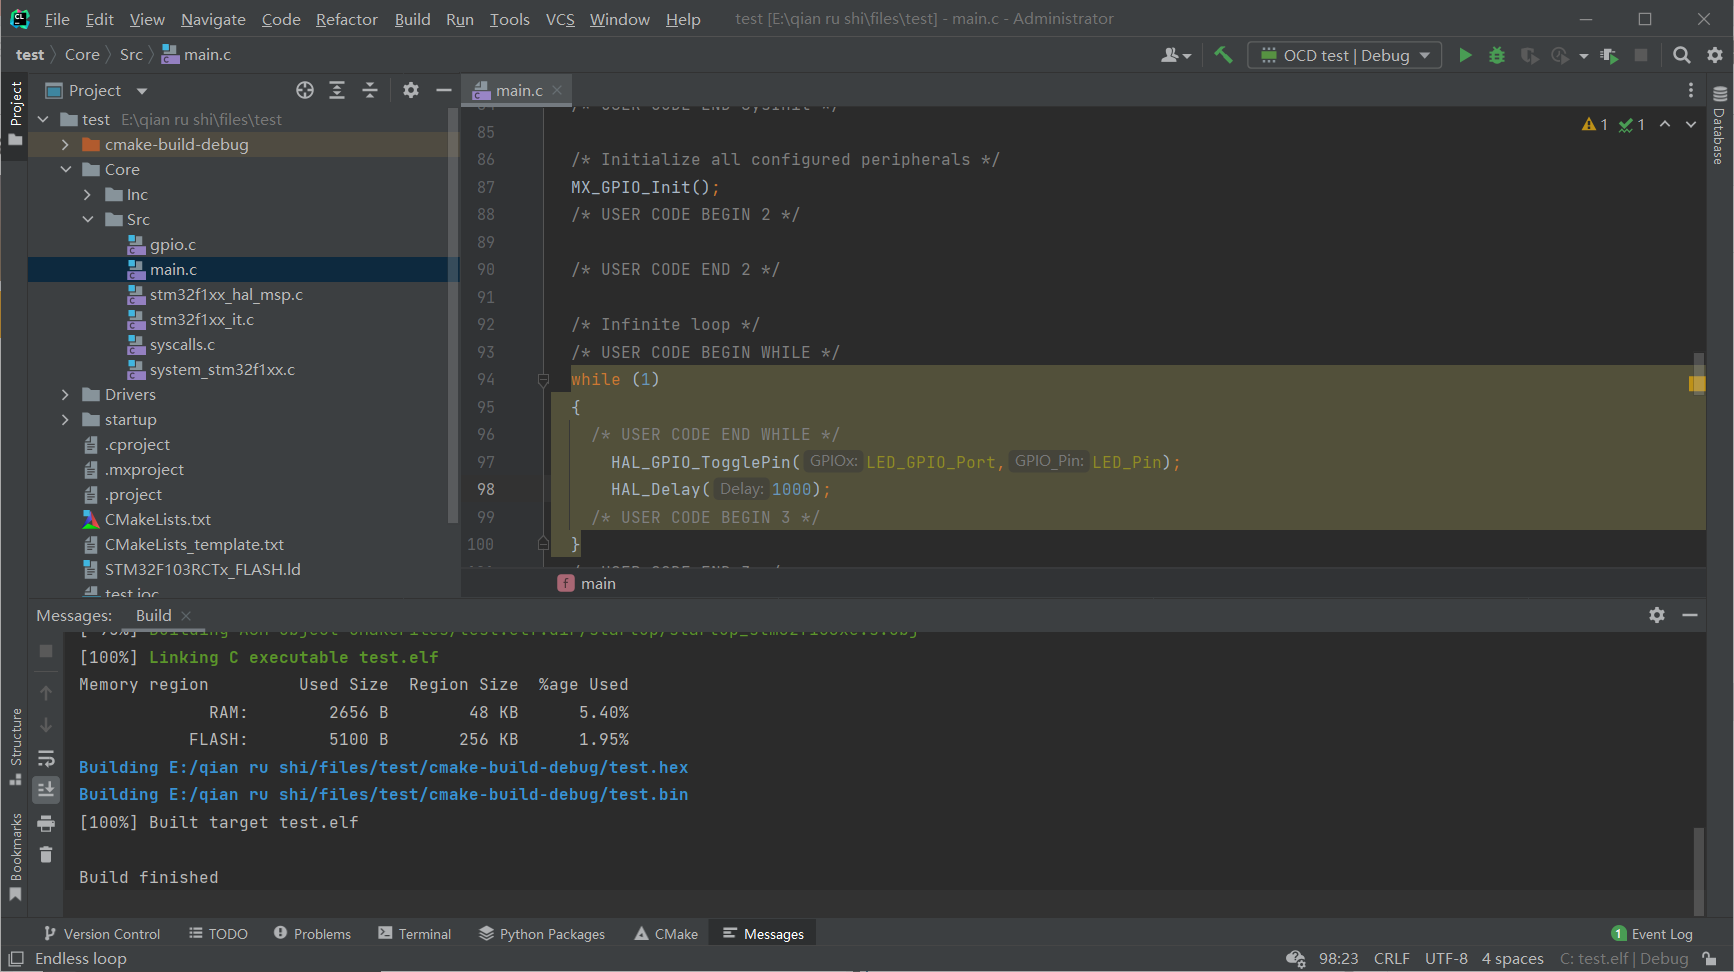The width and height of the screenshot is (1734, 972).
Task: Minimize the Messages panel
Action: (1690, 615)
